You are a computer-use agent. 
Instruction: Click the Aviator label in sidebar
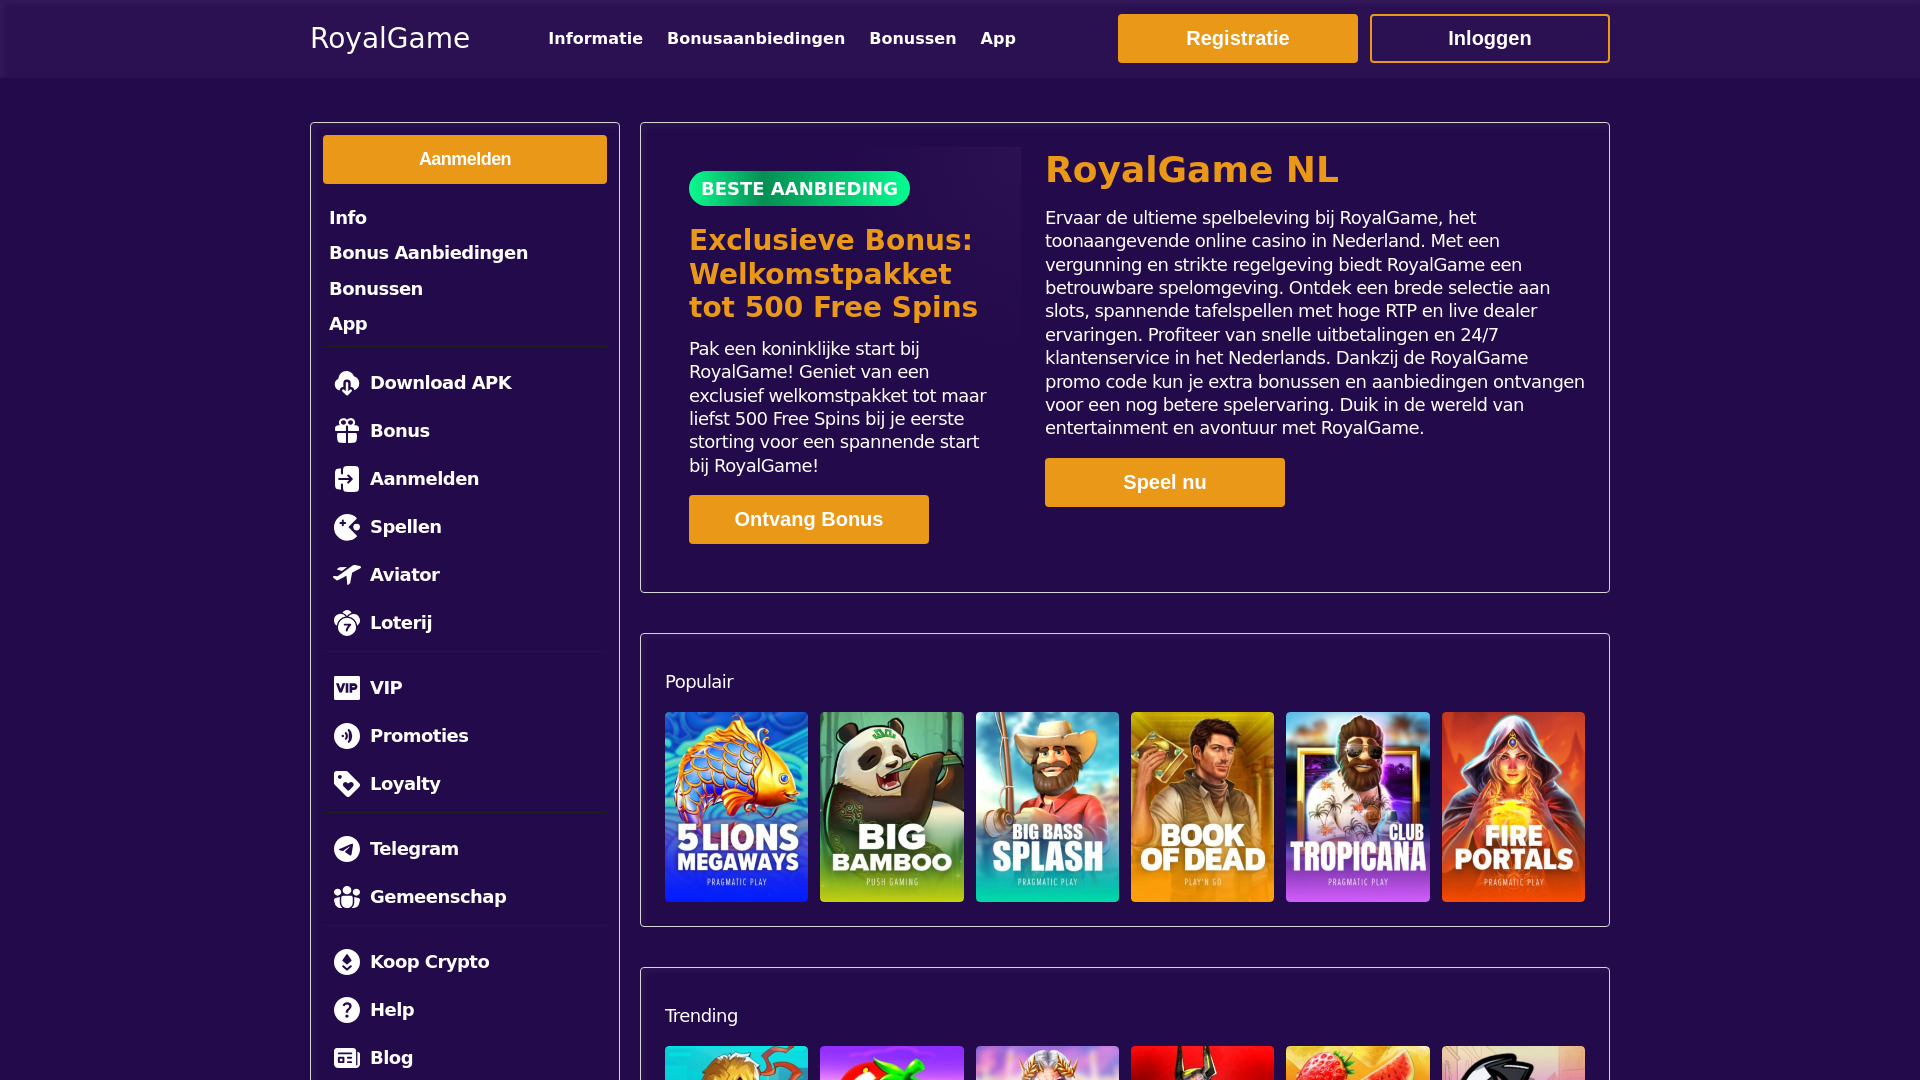[404, 575]
